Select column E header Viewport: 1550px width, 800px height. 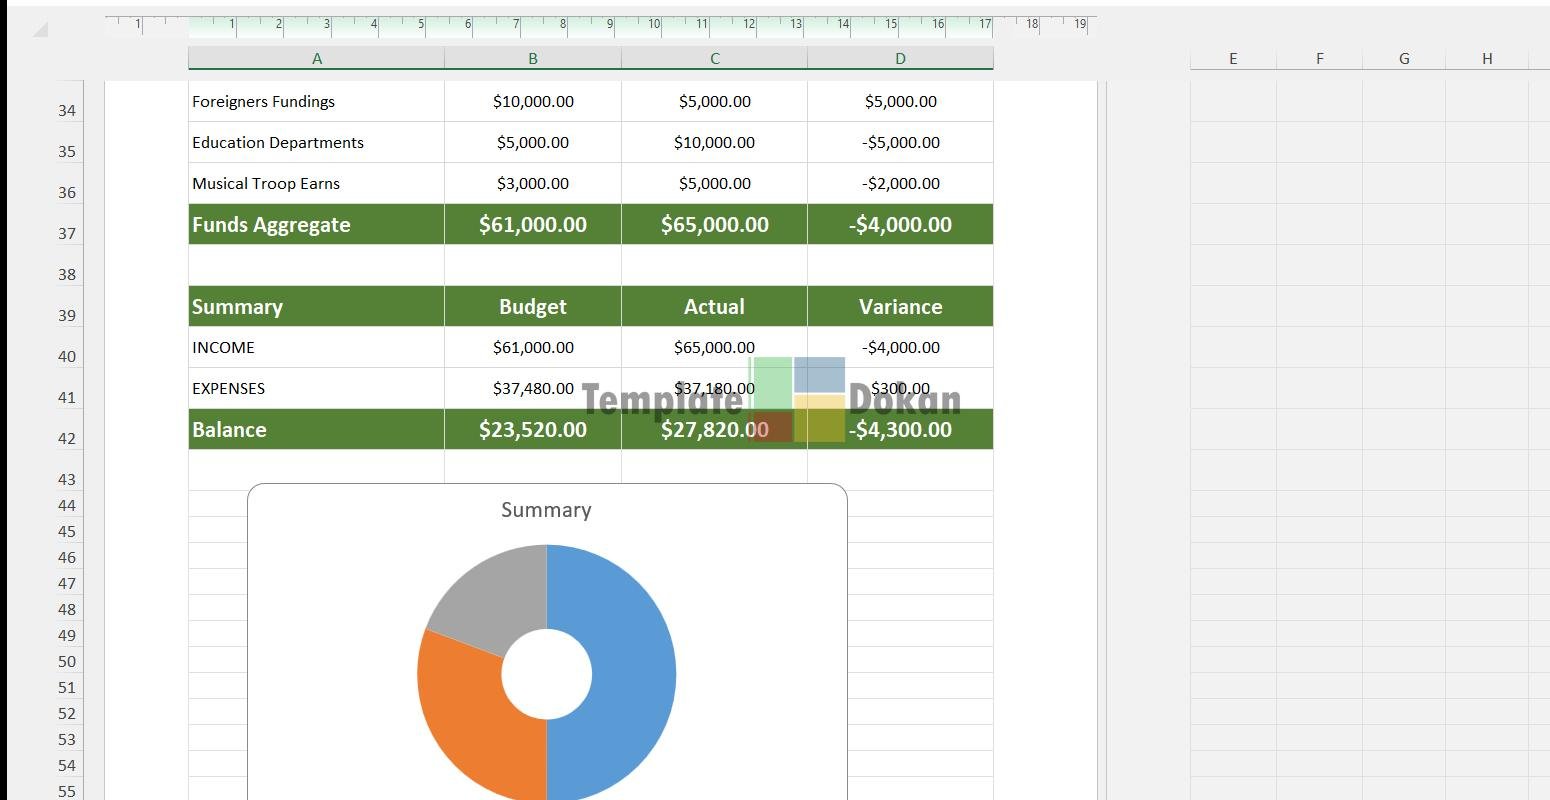1232,59
